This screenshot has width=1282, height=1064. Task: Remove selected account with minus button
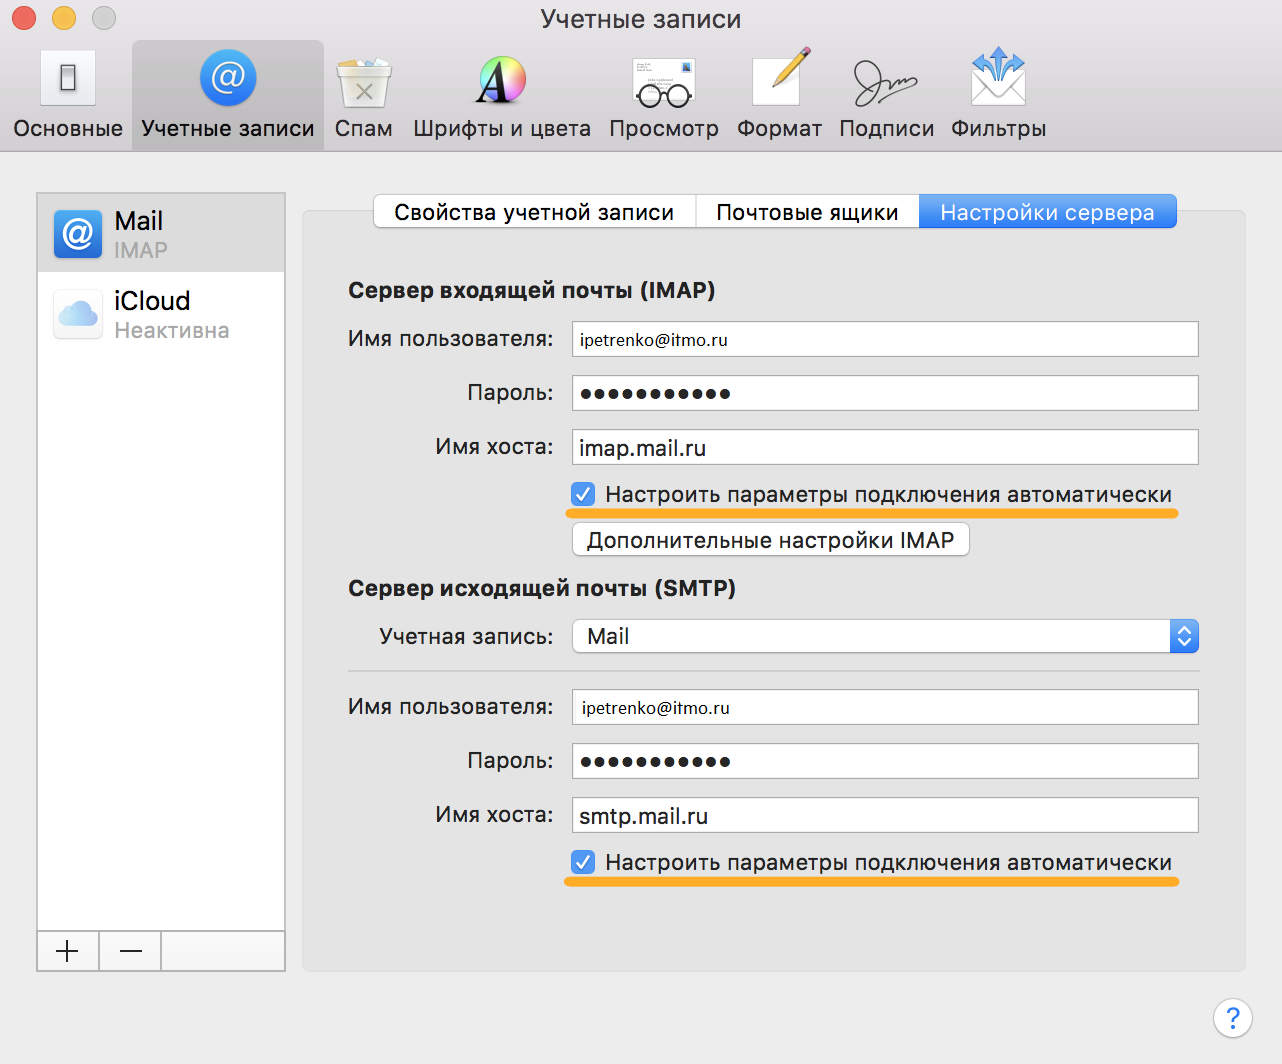click(x=130, y=951)
